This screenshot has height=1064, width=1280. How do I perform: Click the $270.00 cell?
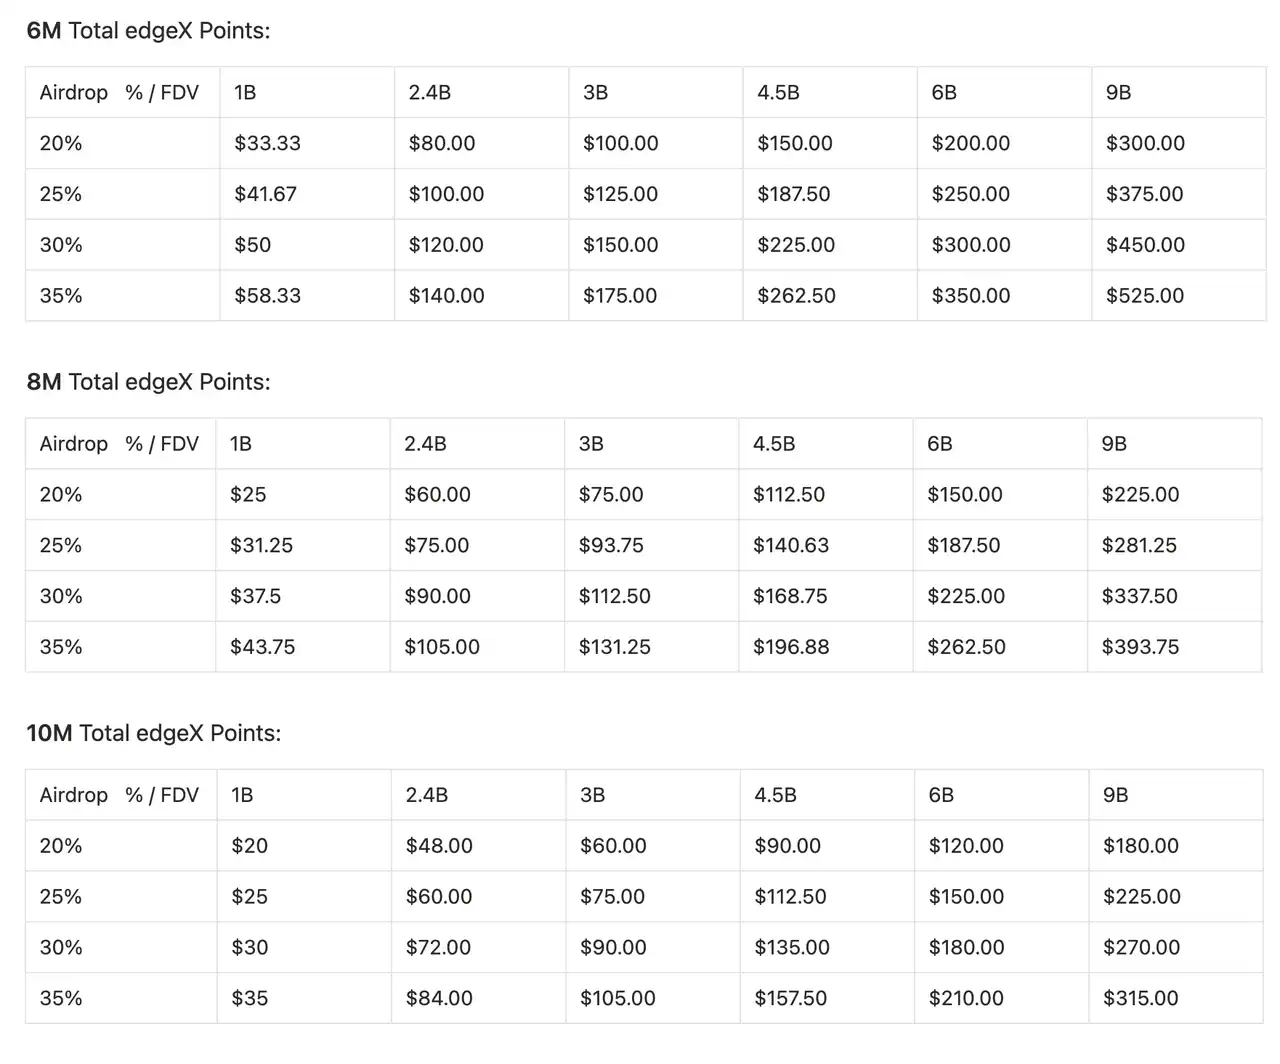coord(1141,947)
